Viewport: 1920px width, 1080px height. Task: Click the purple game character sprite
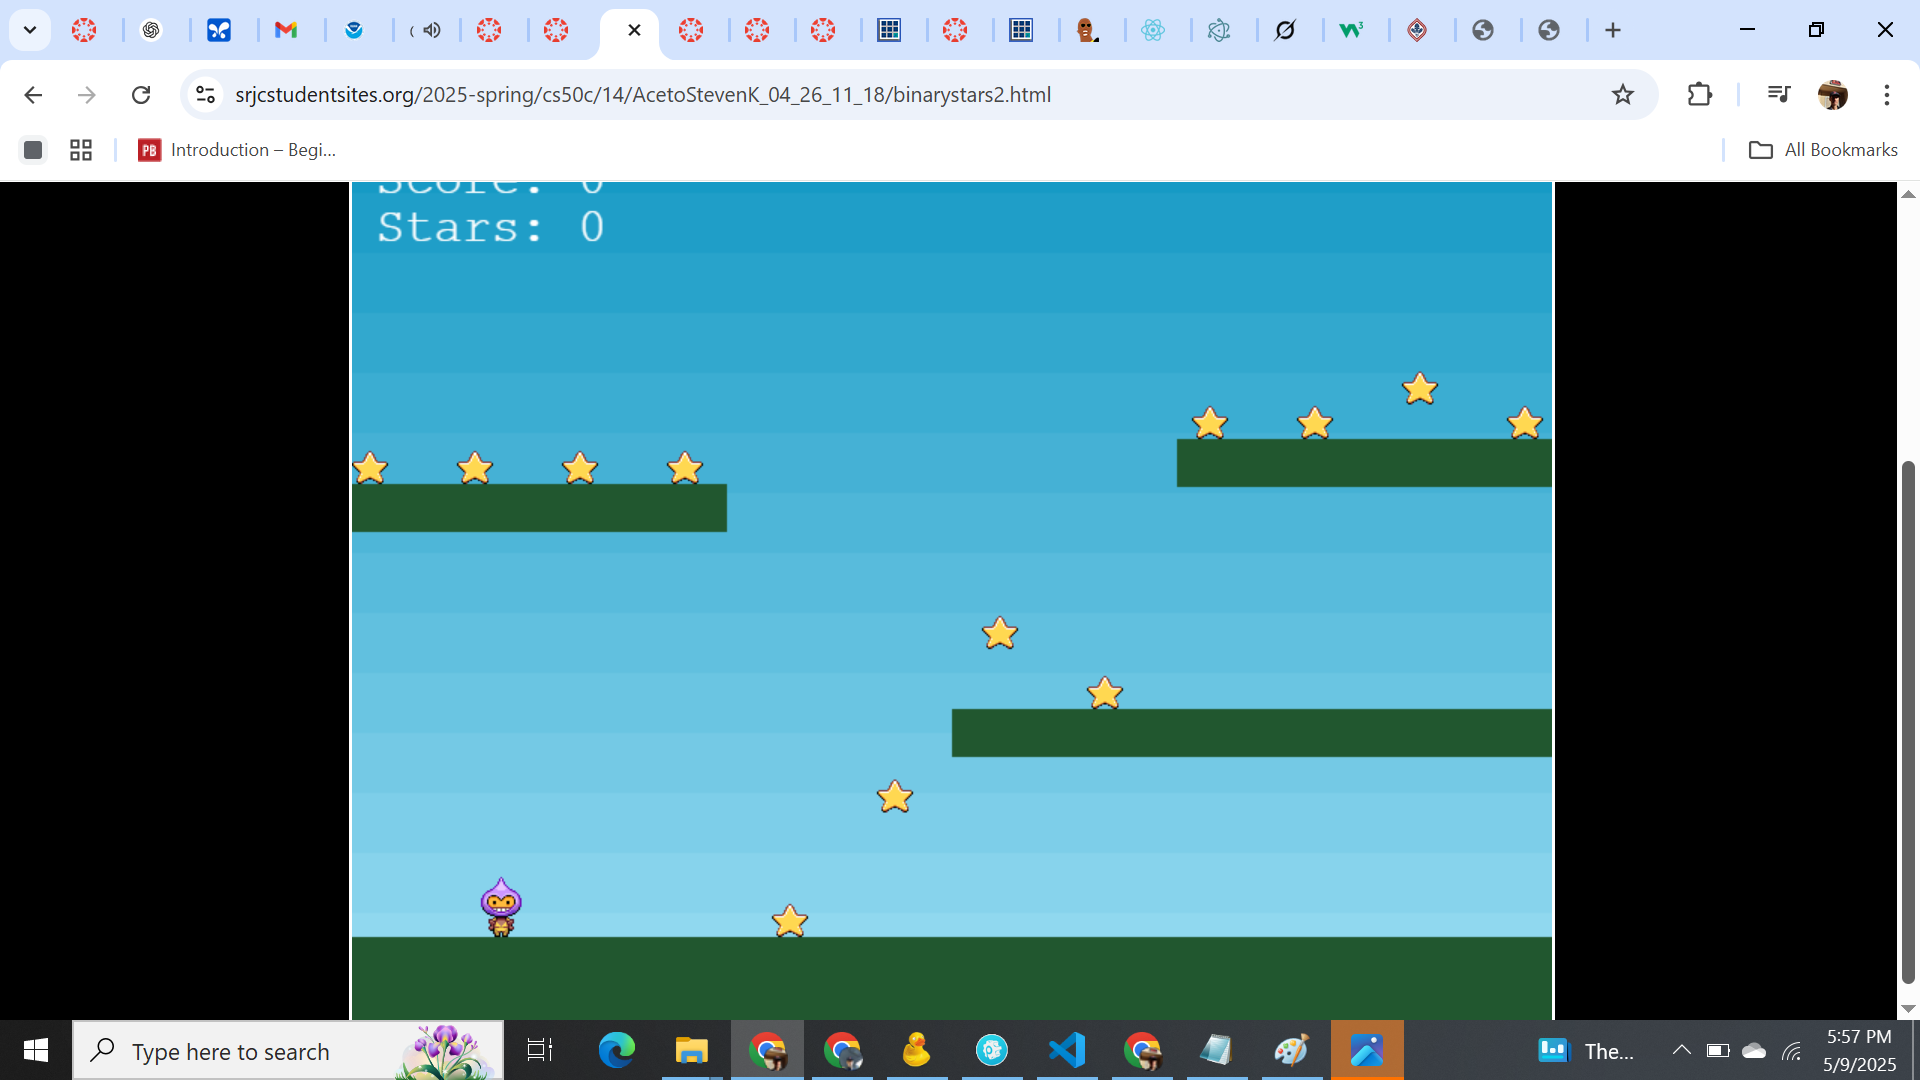tap(501, 907)
